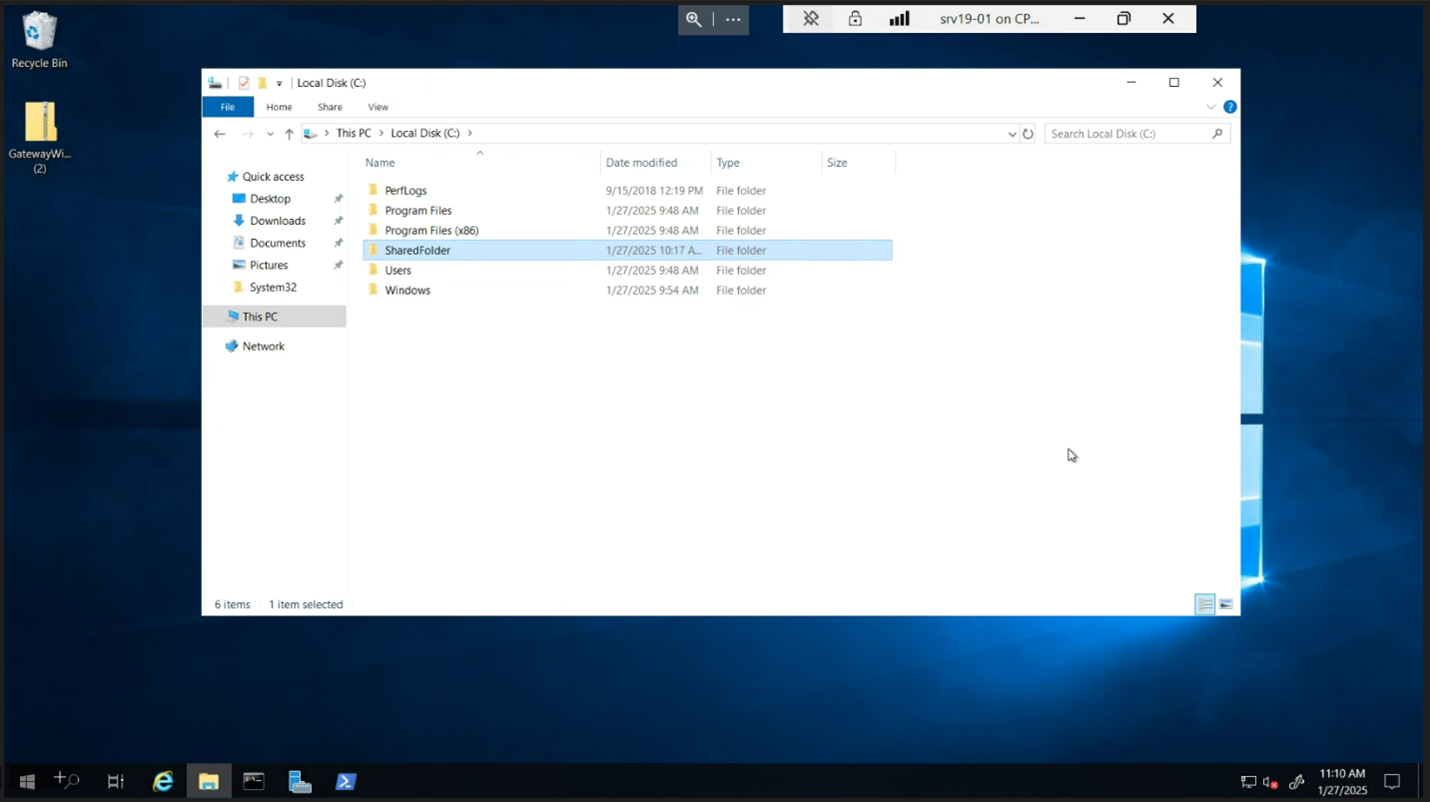
Task: Click the New Folder icon on the Quick Access Toolbar
Action: tap(262, 82)
